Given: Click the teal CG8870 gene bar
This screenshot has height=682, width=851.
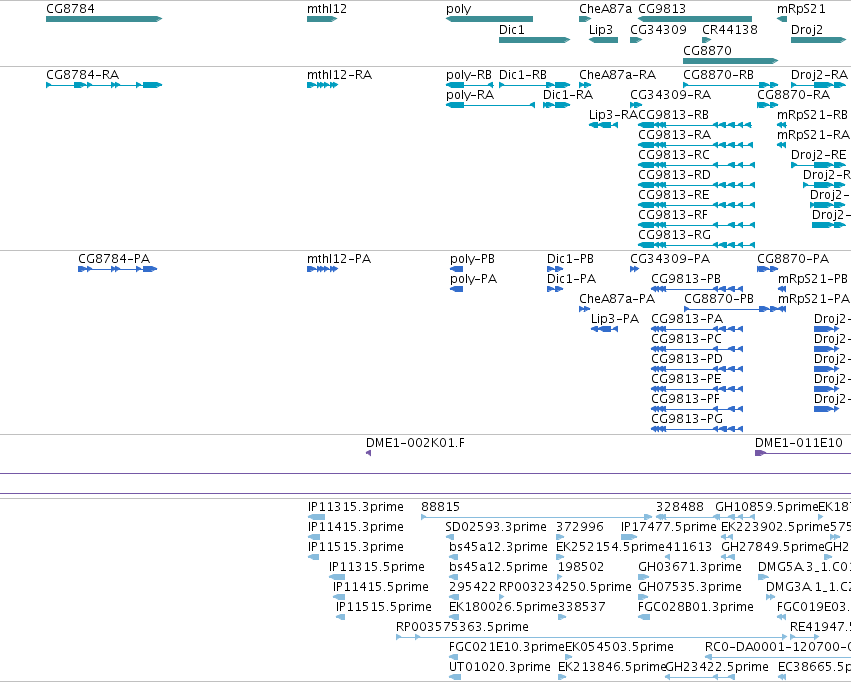Looking at the screenshot, I should (731, 61).
